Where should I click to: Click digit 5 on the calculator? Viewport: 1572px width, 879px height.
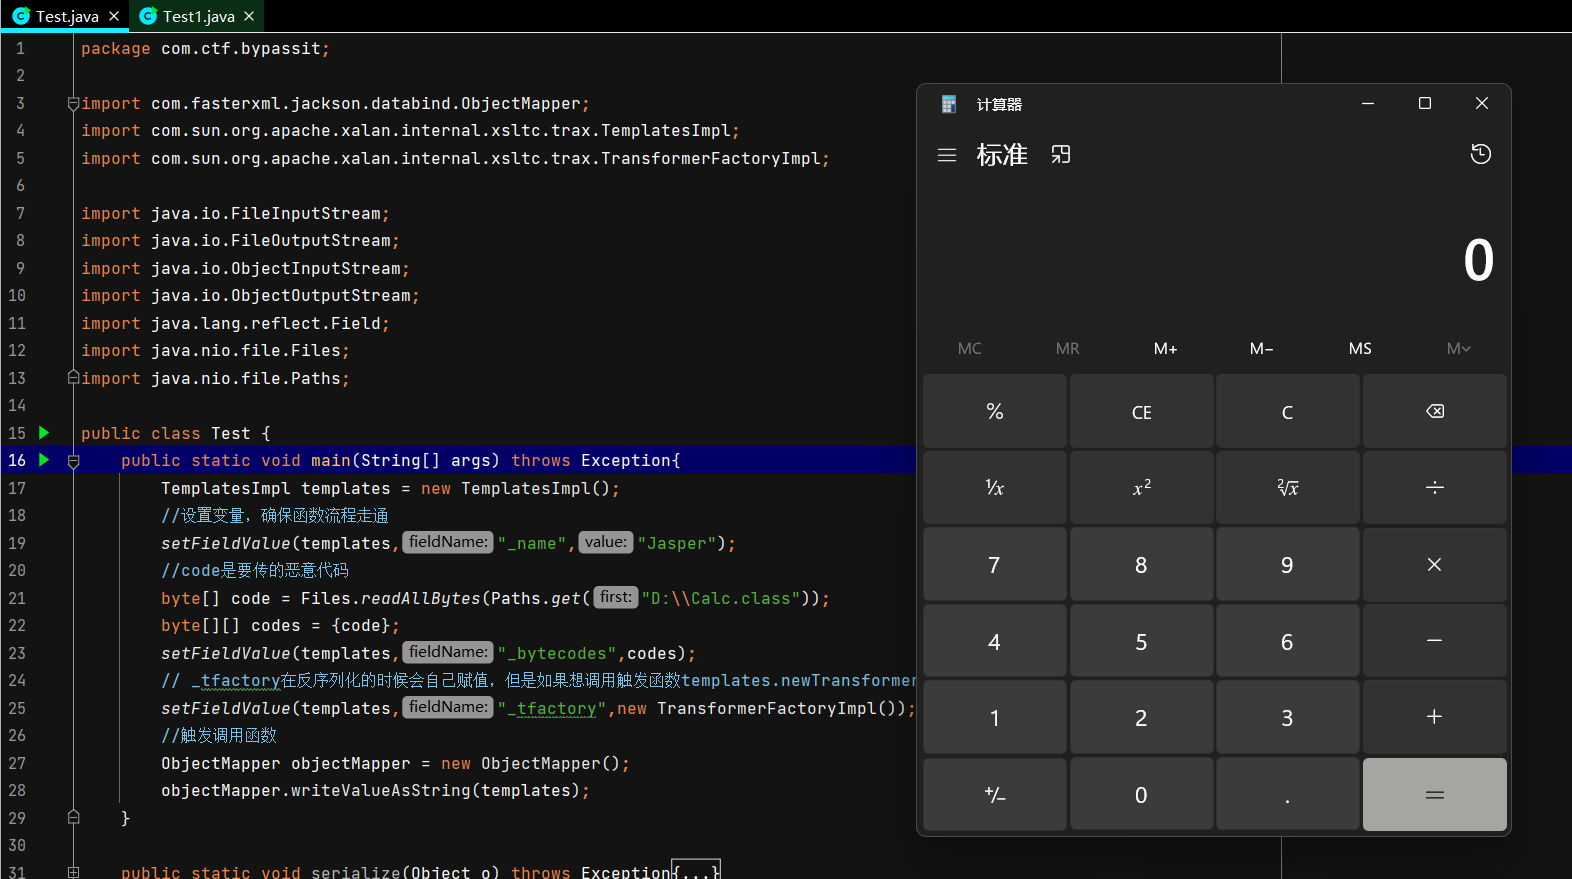(1141, 641)
